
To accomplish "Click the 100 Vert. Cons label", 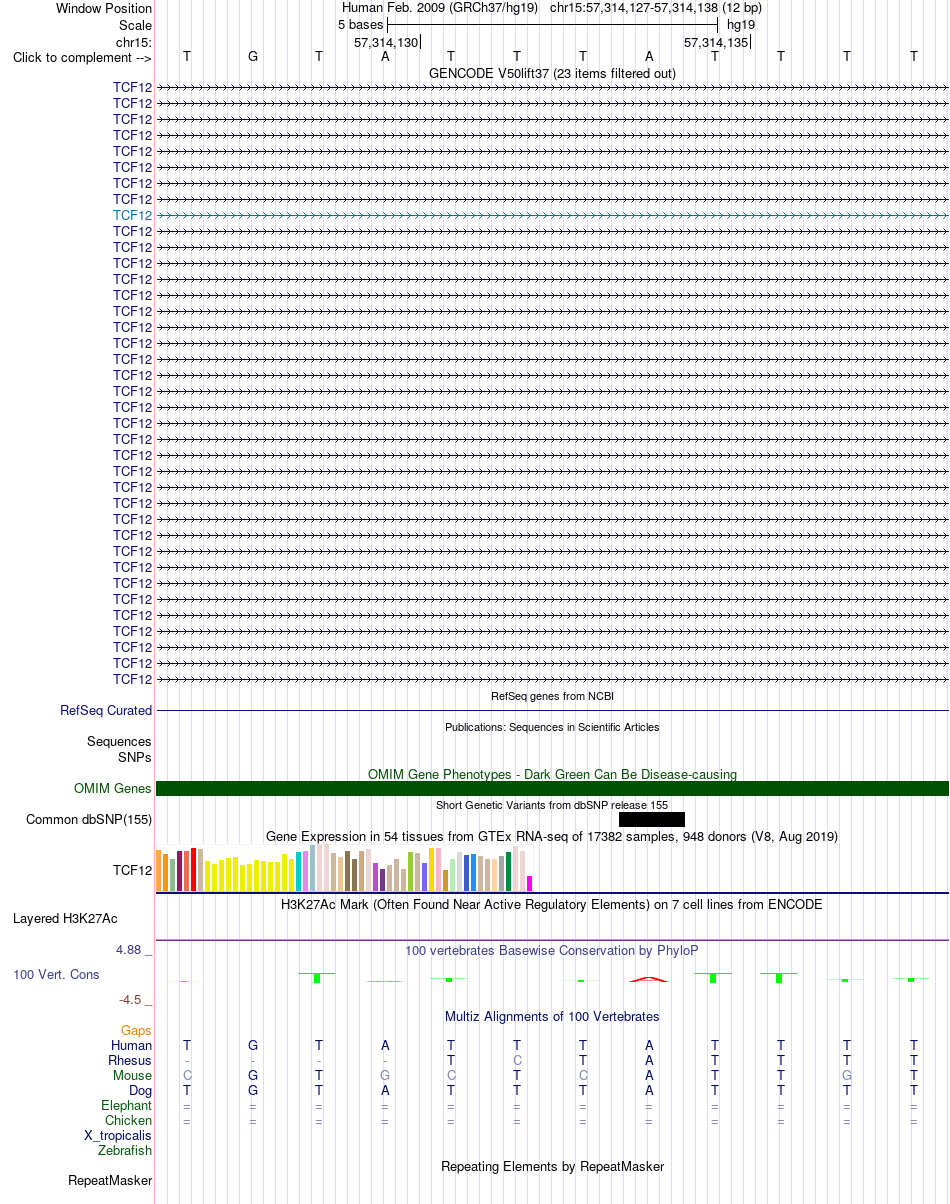I will 56,974.
